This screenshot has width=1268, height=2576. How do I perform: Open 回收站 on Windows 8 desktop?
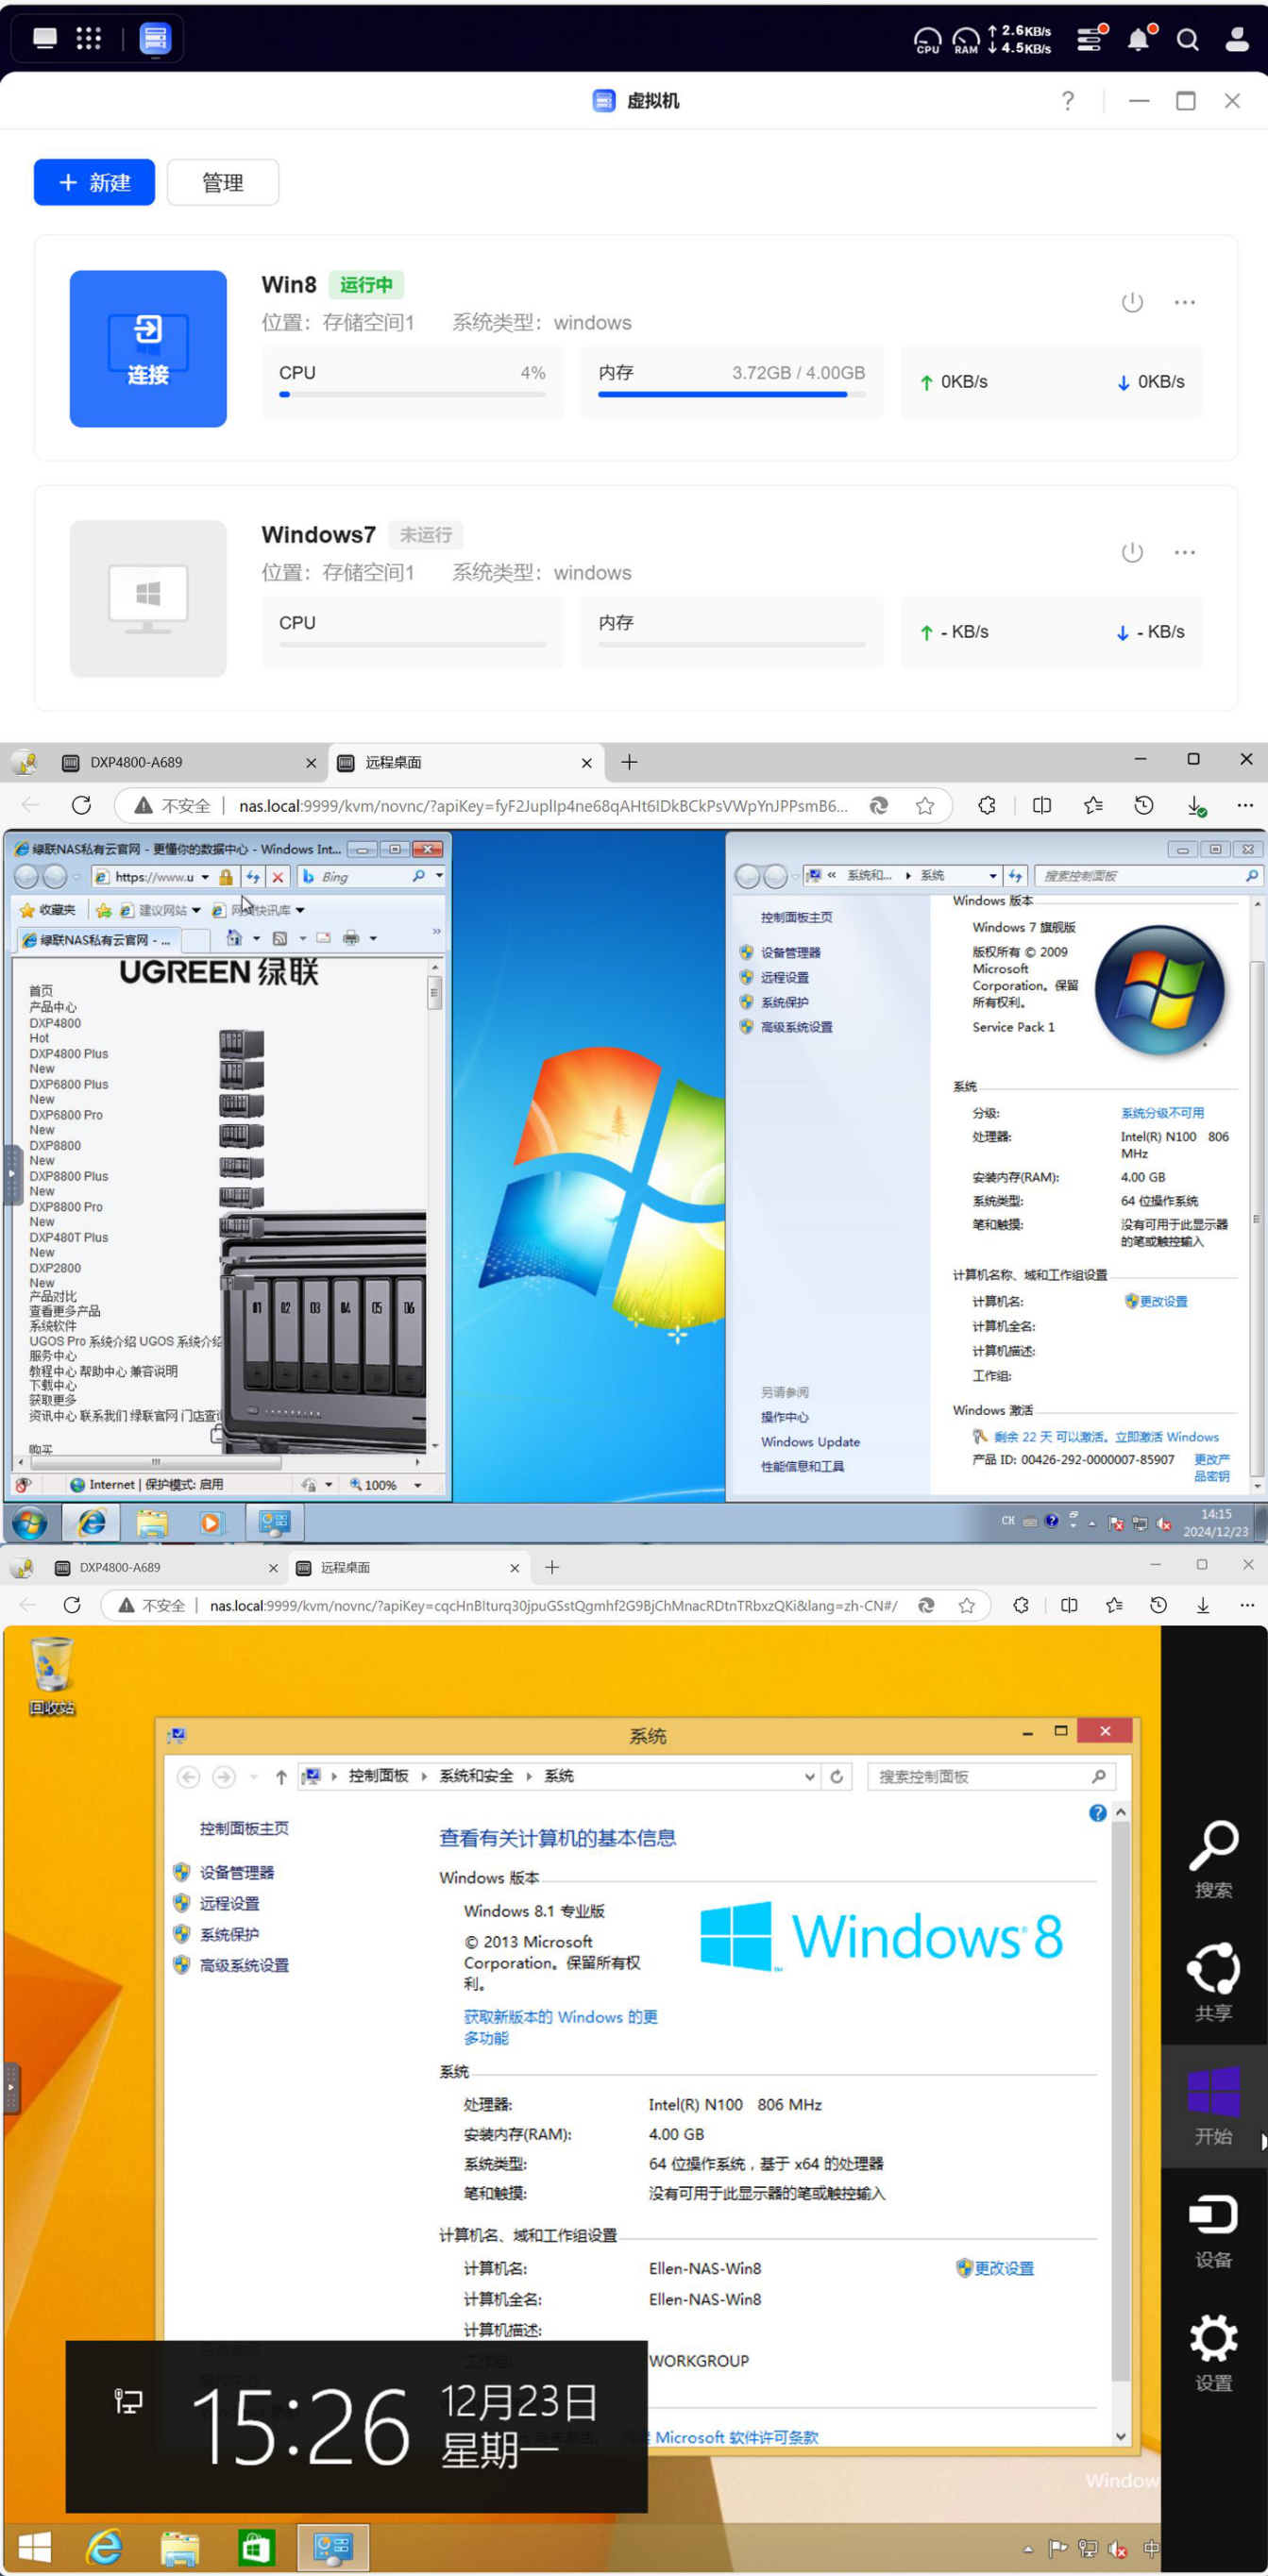click(52, 1675)
